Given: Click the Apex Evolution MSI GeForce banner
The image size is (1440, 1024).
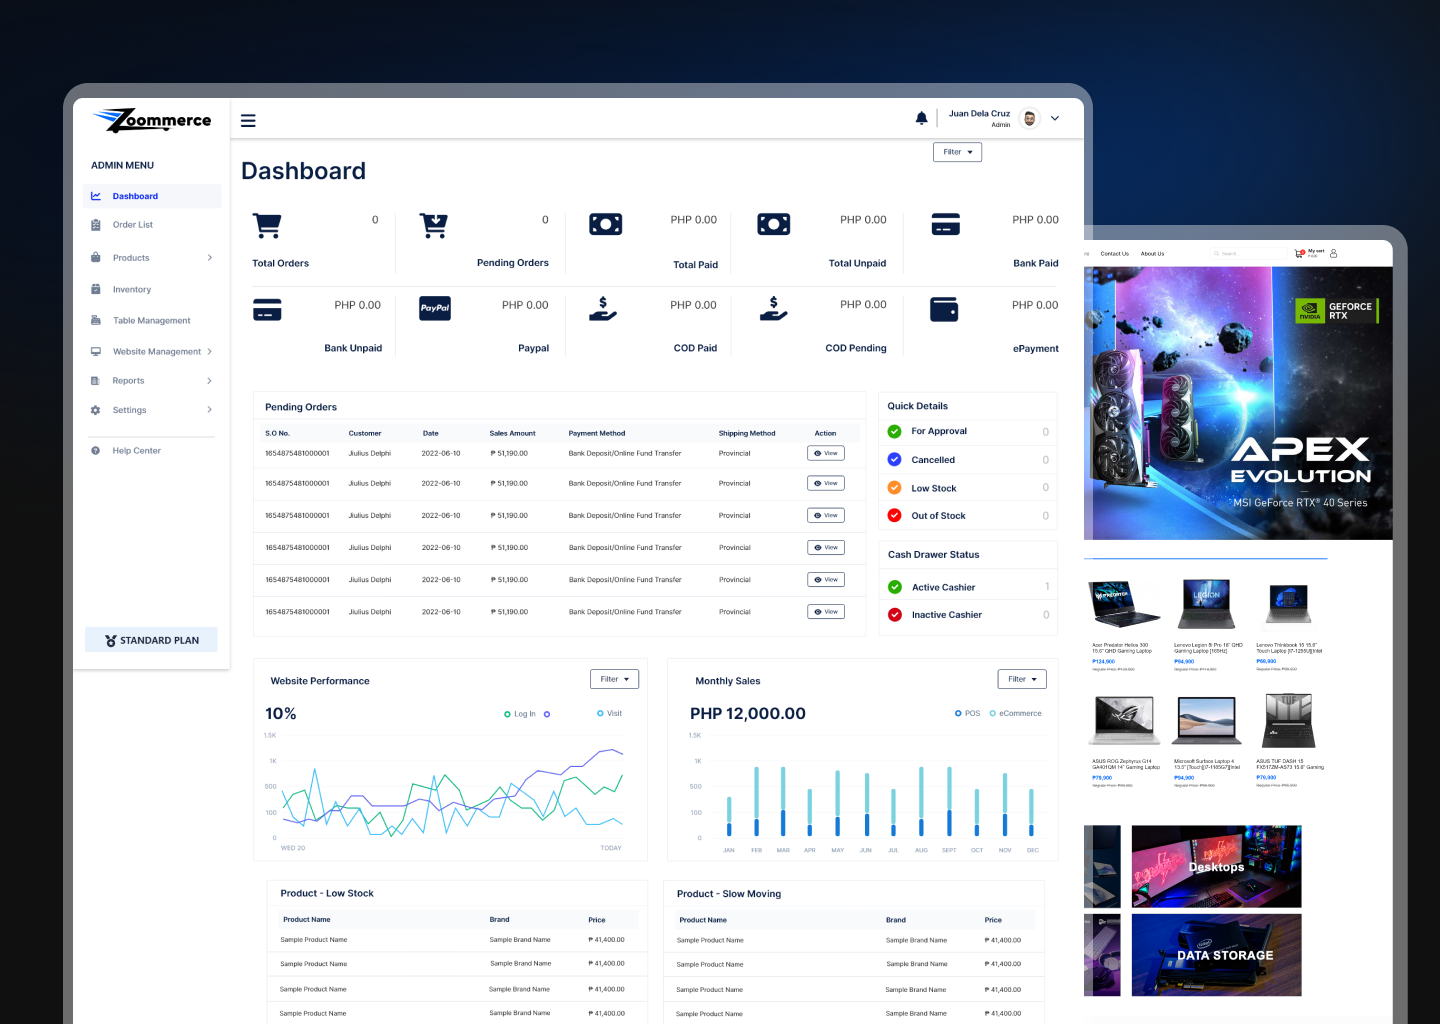Looking at the screenshot, I should (1238, 403).
